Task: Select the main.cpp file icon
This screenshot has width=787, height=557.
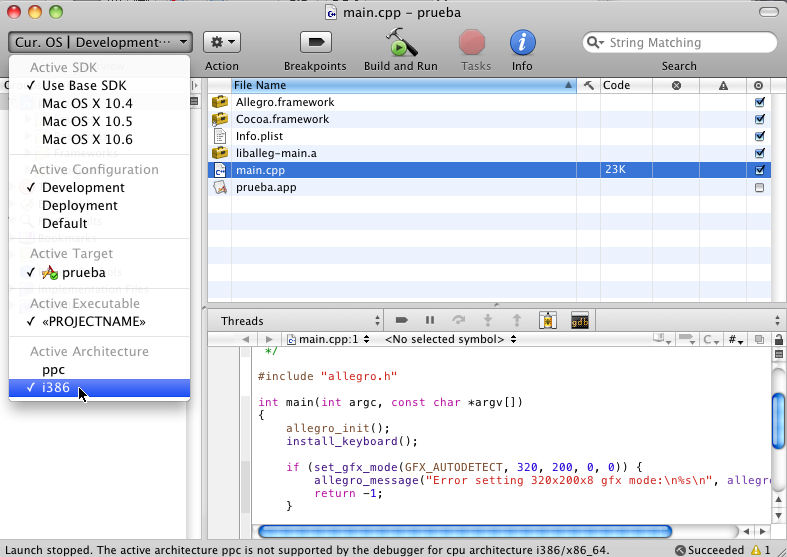Action: pyautogui.click(x=220, y=170)
